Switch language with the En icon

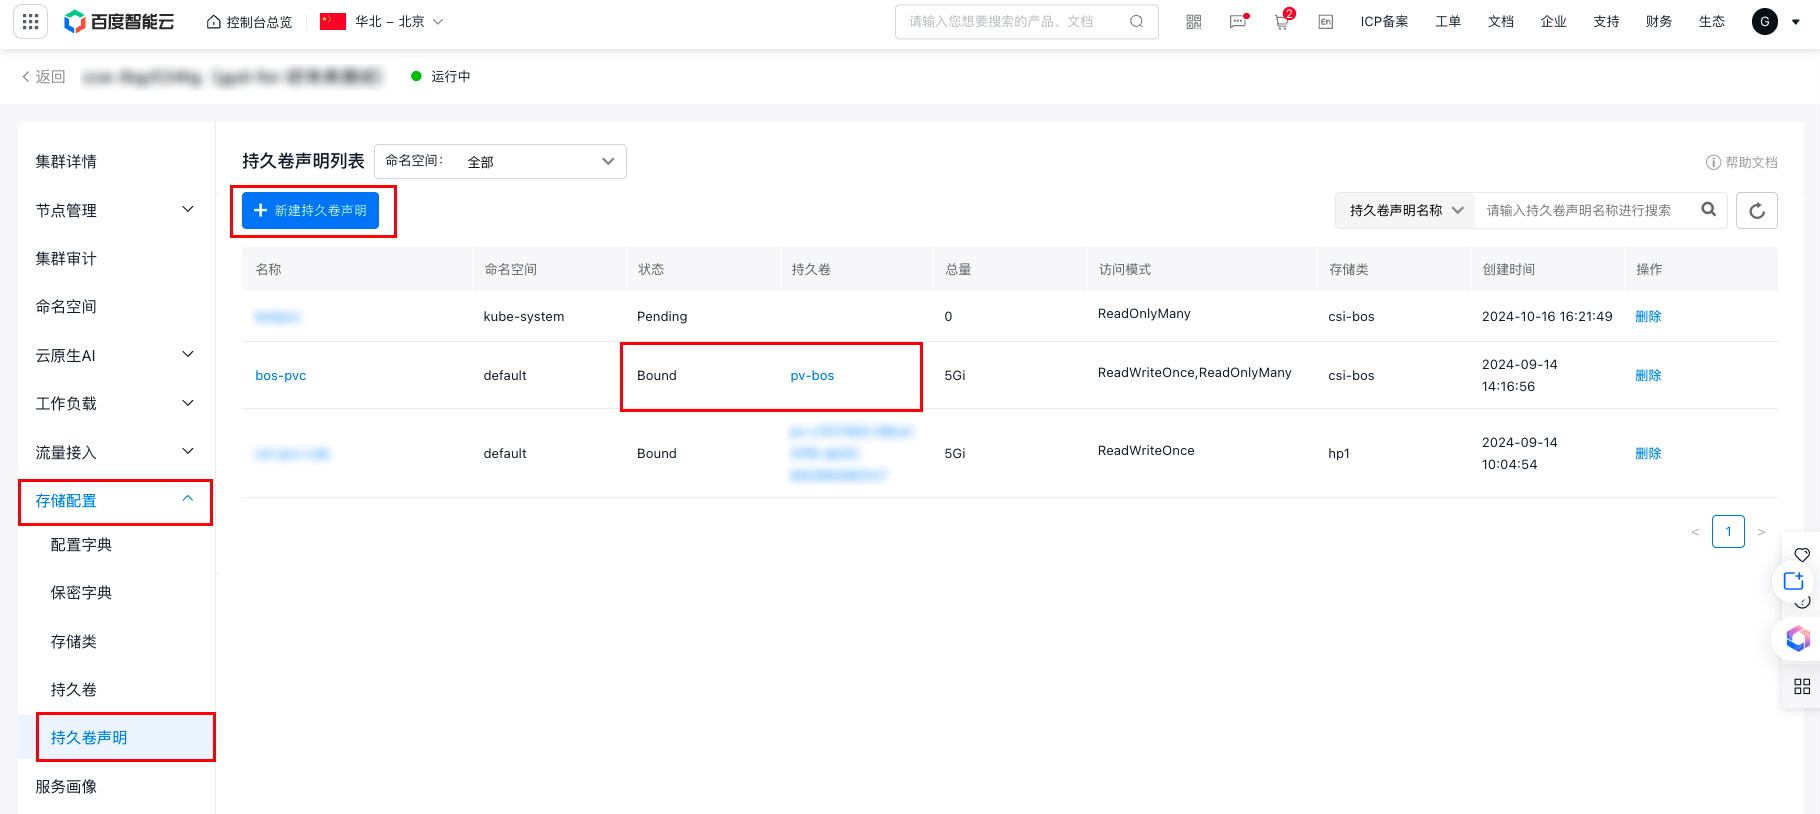tap(1326, 21)
